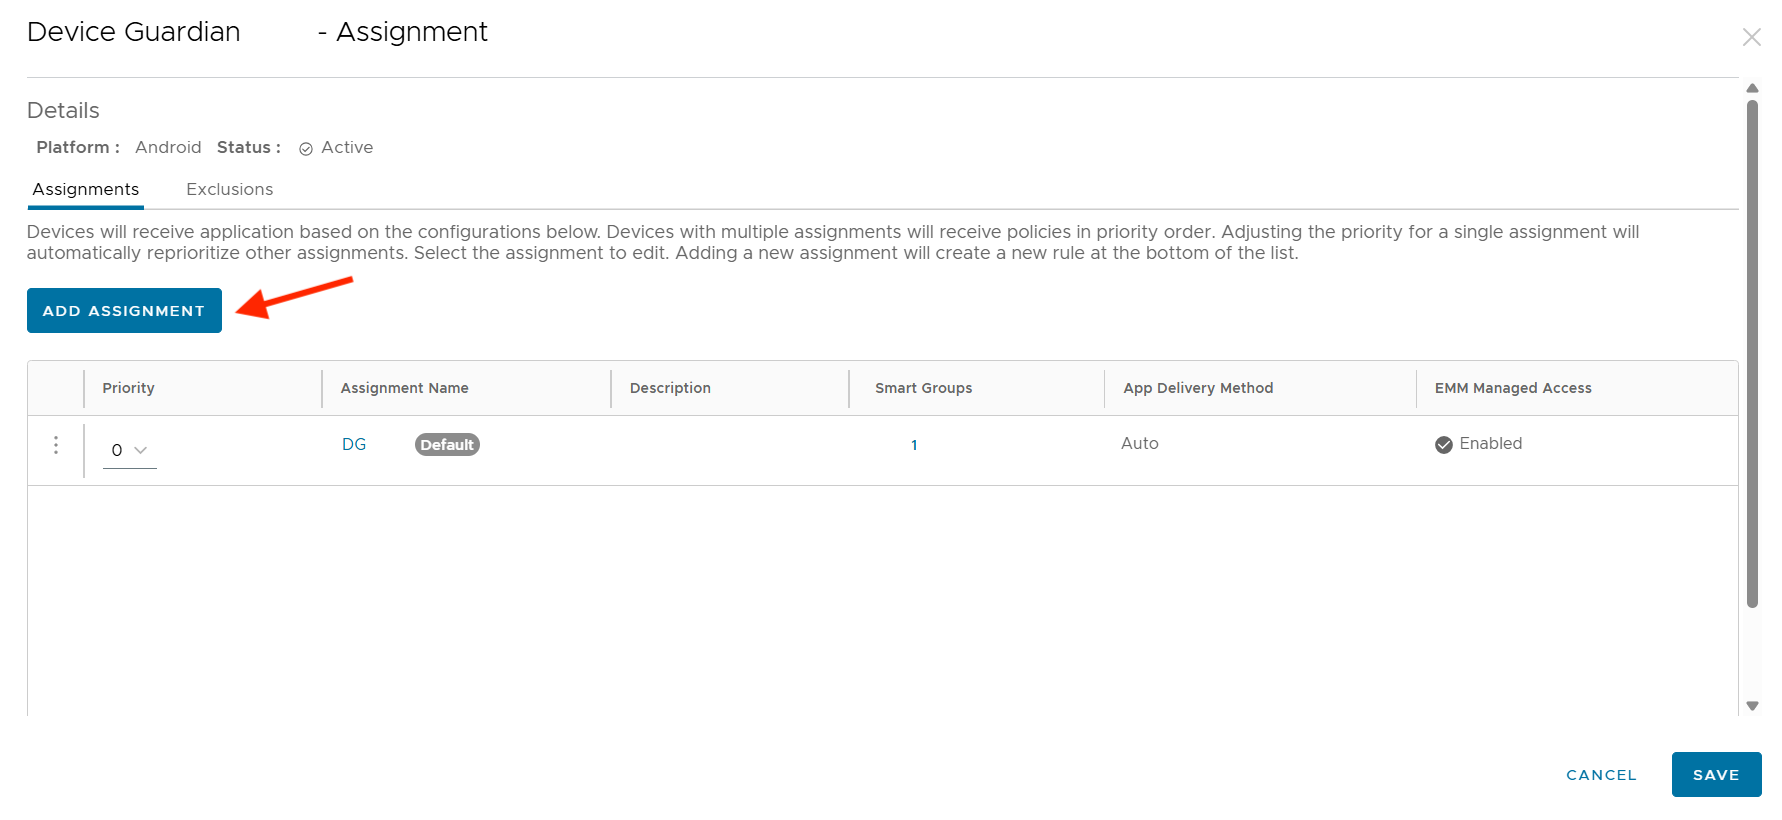Screen dimensions: 1782x820
Task: Click the Priority column header
Action: tap(128, 388)
